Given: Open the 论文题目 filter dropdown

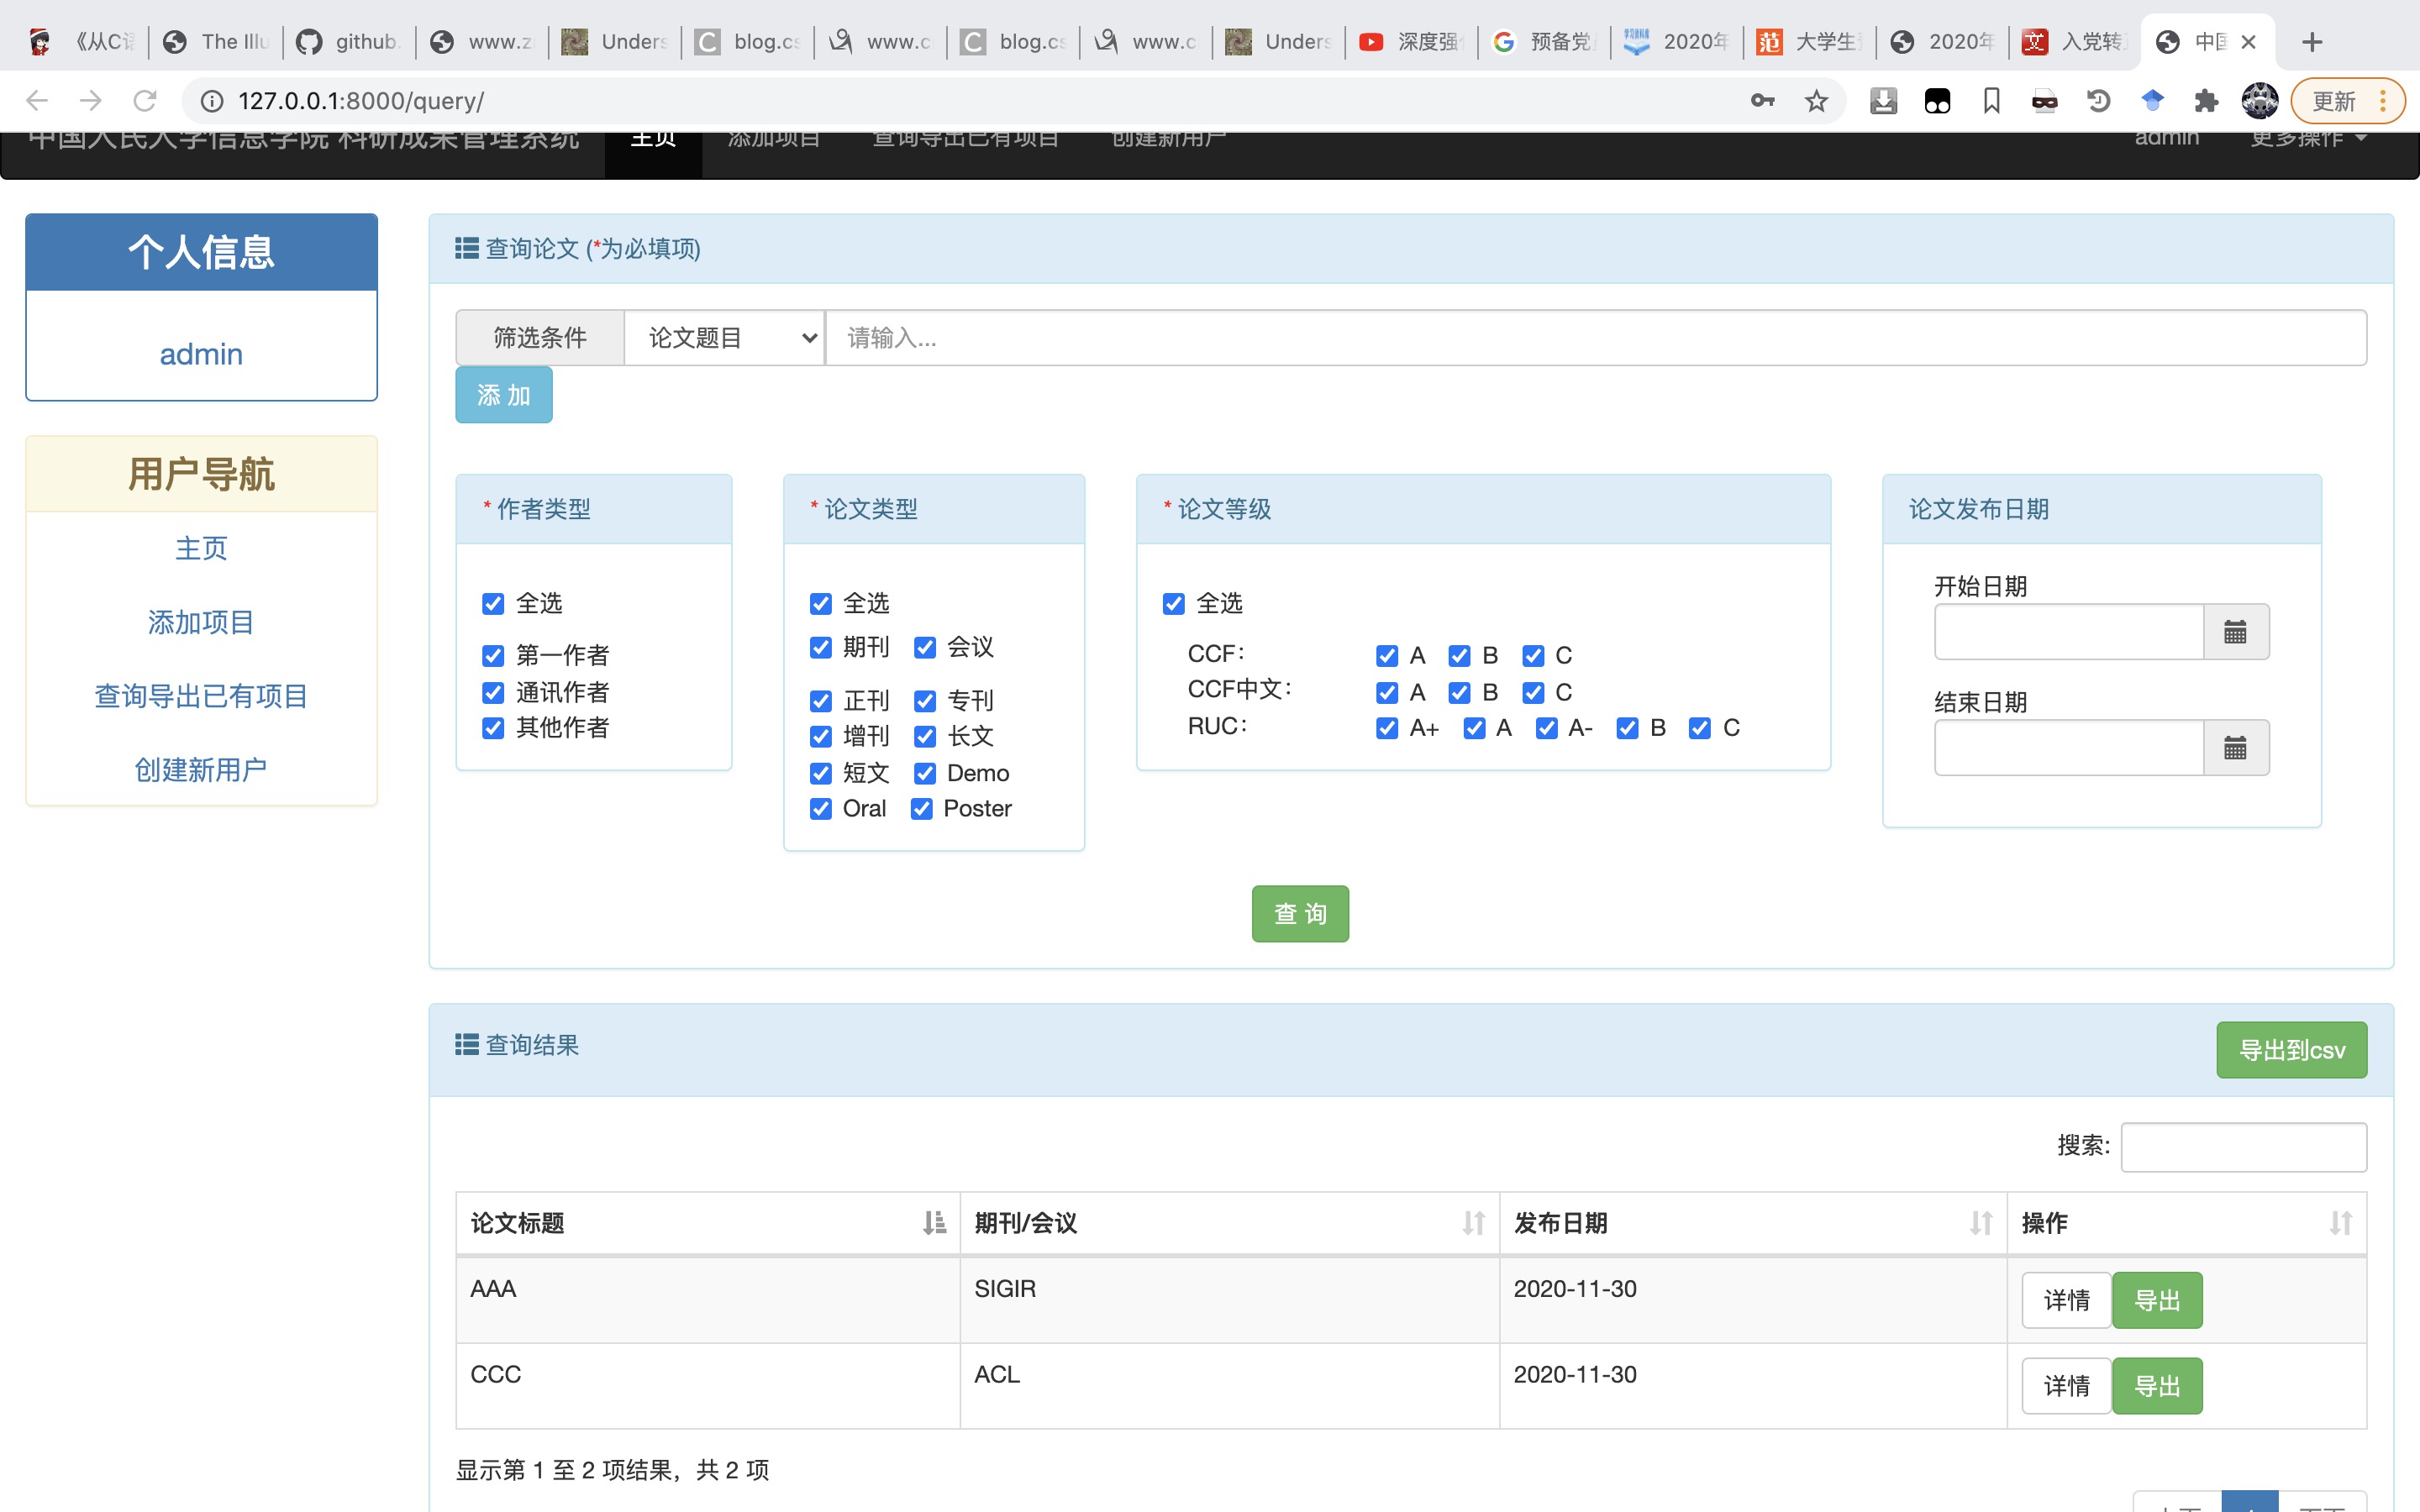Looking at the screenshot, I should click(724, 338).
